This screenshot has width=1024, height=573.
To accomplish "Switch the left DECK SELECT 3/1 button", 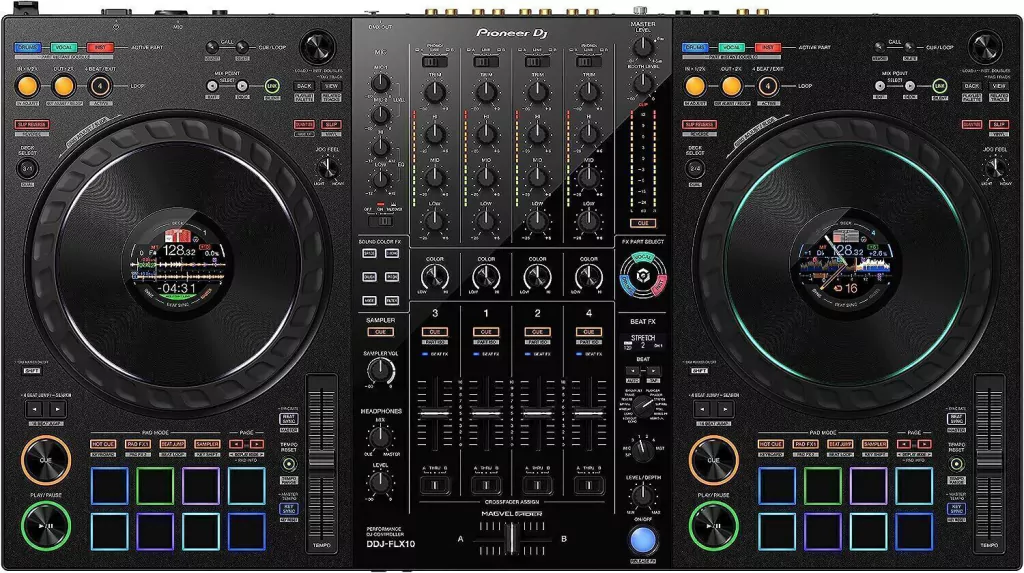I will click(27, 169).
